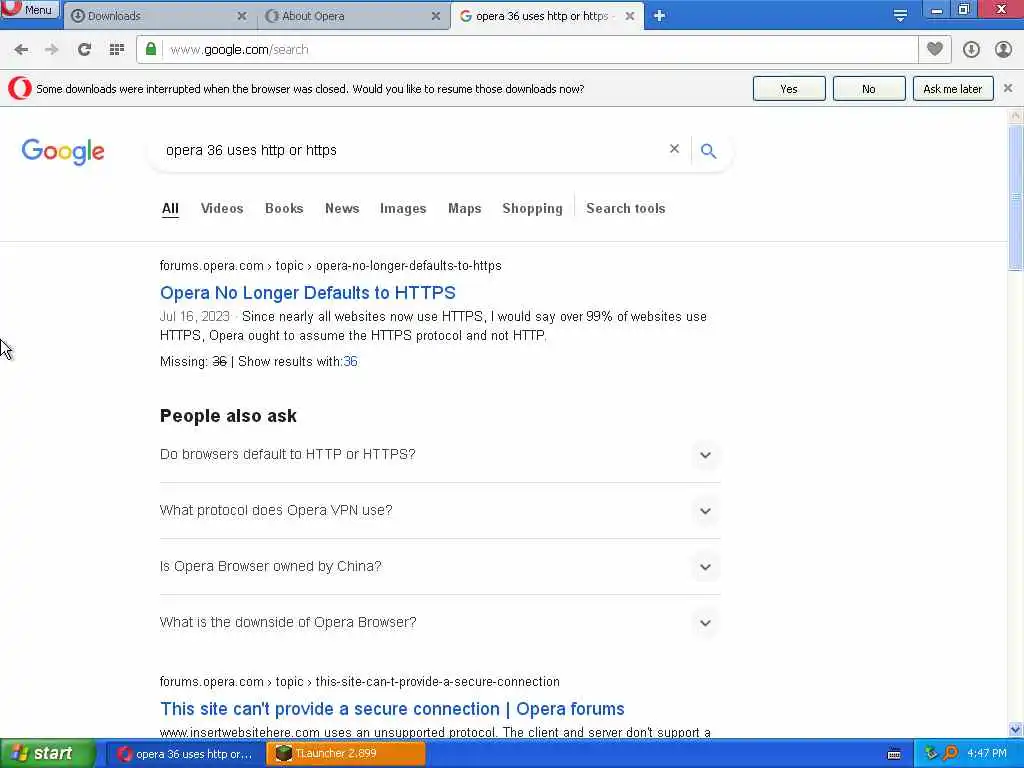This screenshot has height=768, width=1024.
Task: Switch to Images results
Action: 403,208
